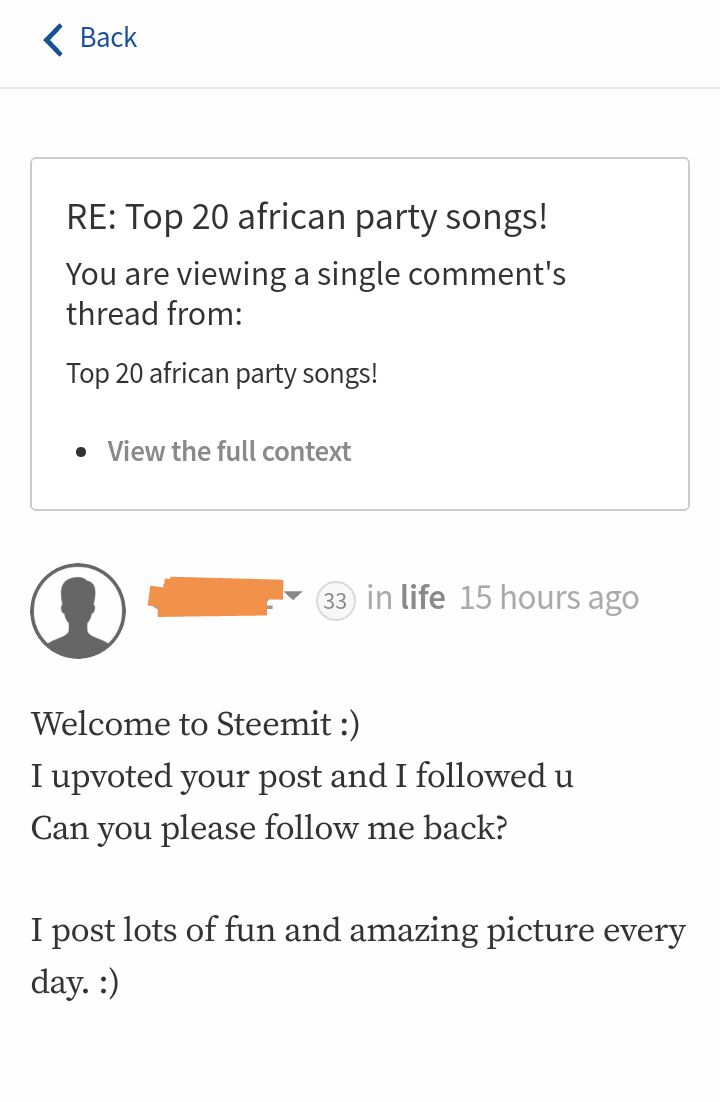Click the I upvoted your post line
The height and width of the screenshot is (1102, 720).
pyautogui.click(x=302, y=776)
